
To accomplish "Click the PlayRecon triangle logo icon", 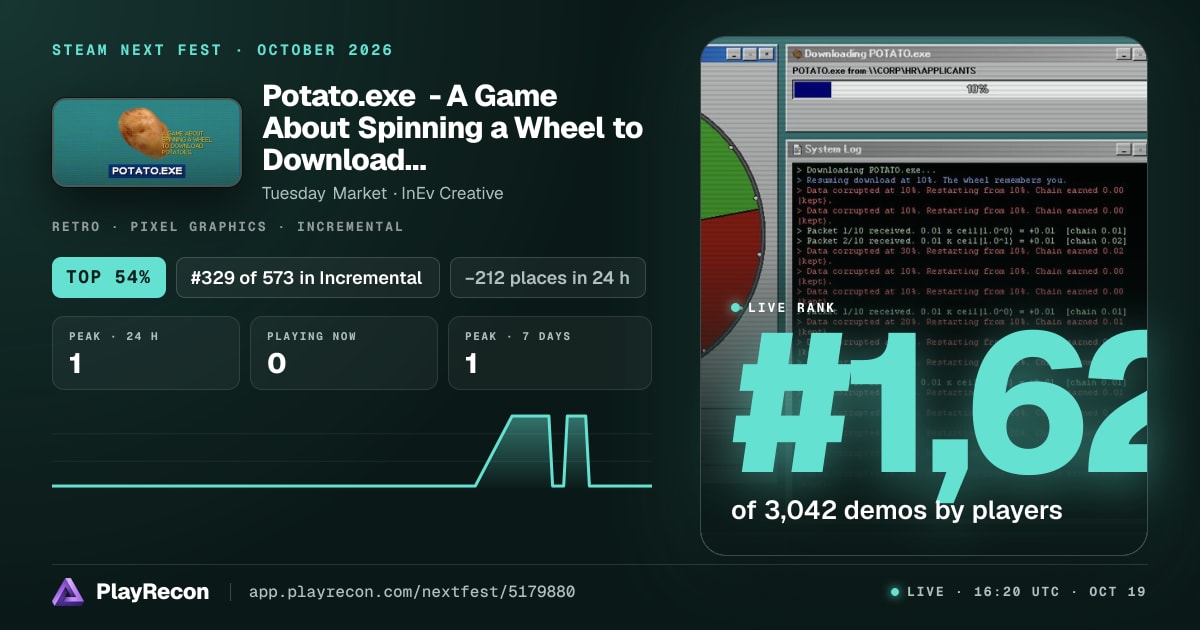I will pos(68,592).
